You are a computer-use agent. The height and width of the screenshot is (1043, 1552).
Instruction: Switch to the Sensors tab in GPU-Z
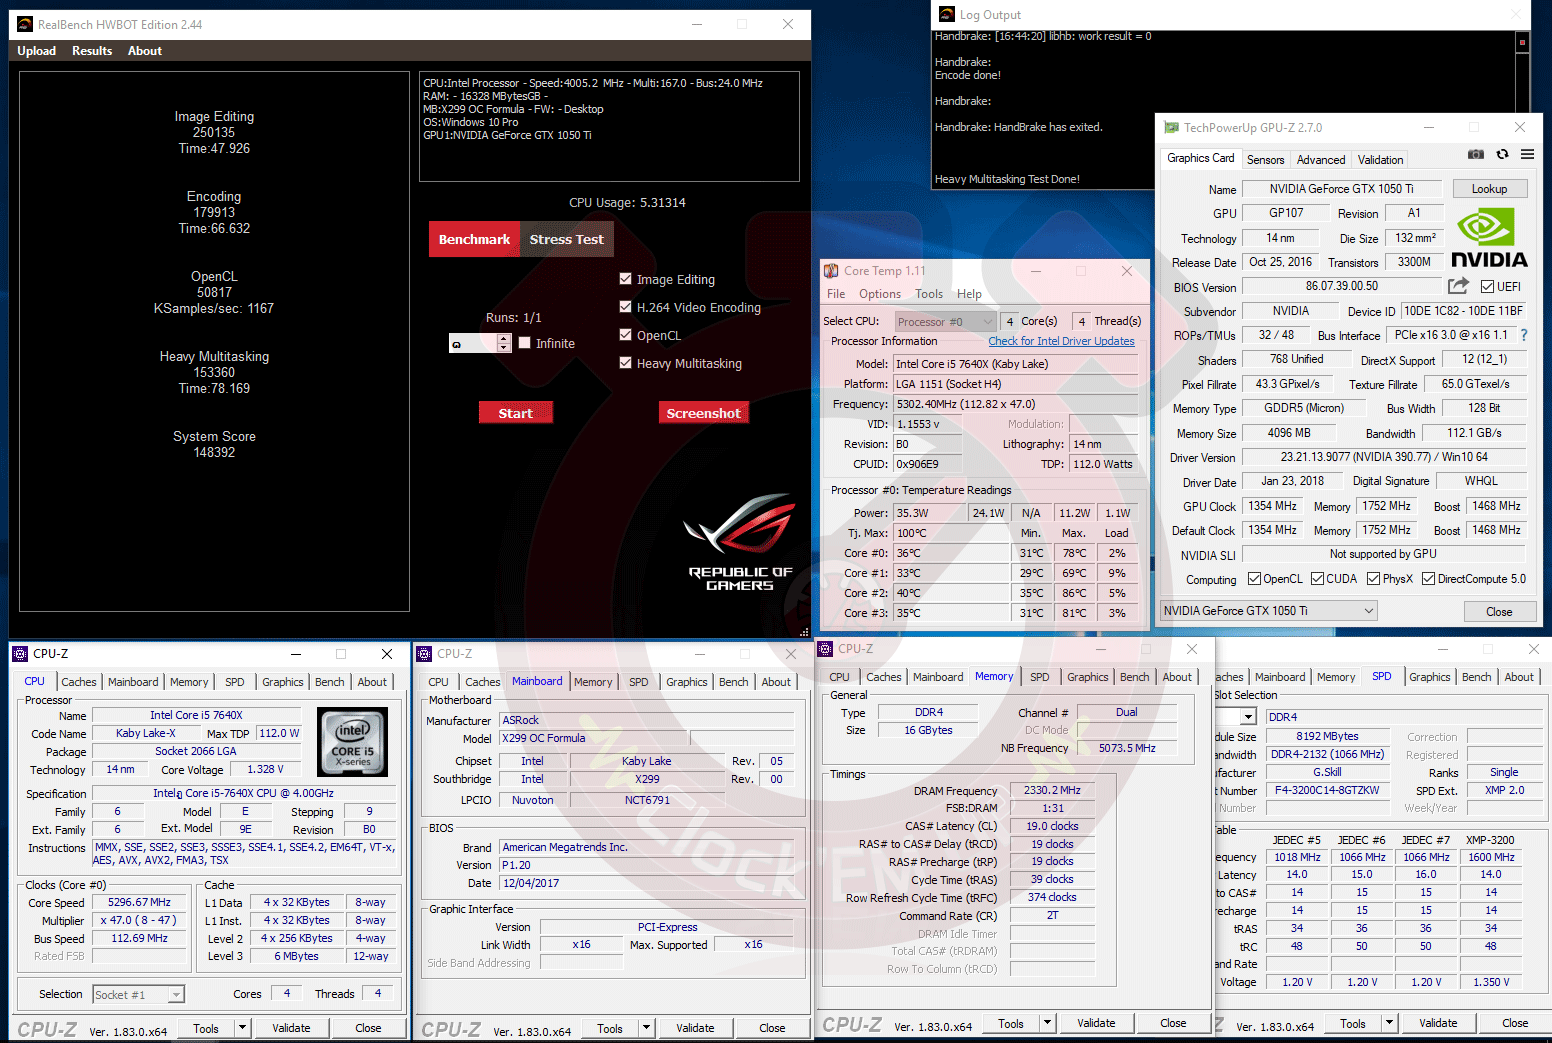(x=1265, y=160)
